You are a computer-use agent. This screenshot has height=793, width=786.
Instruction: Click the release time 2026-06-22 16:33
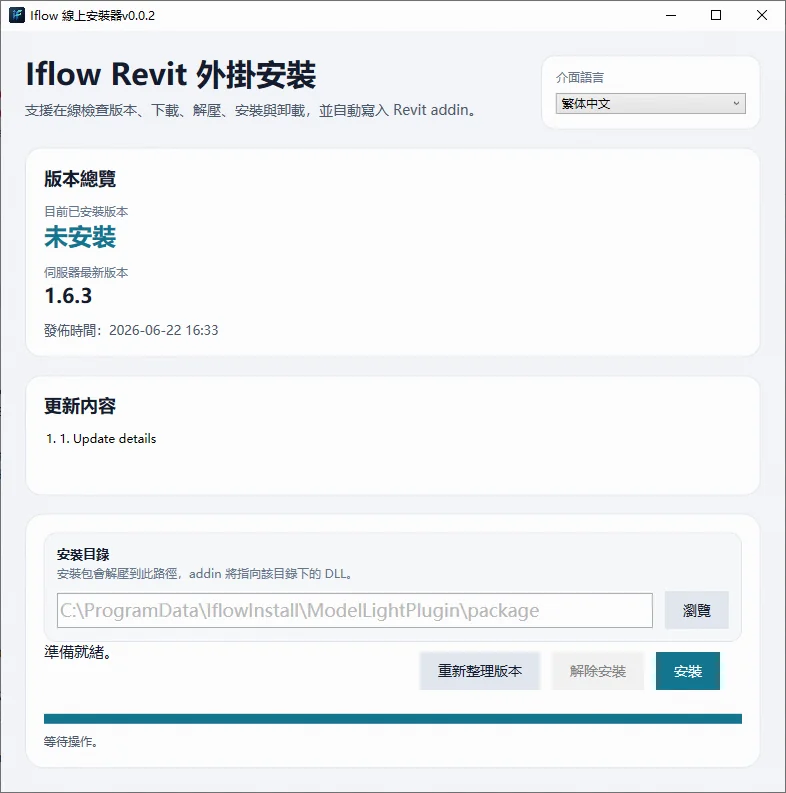(x=163, y=330)
